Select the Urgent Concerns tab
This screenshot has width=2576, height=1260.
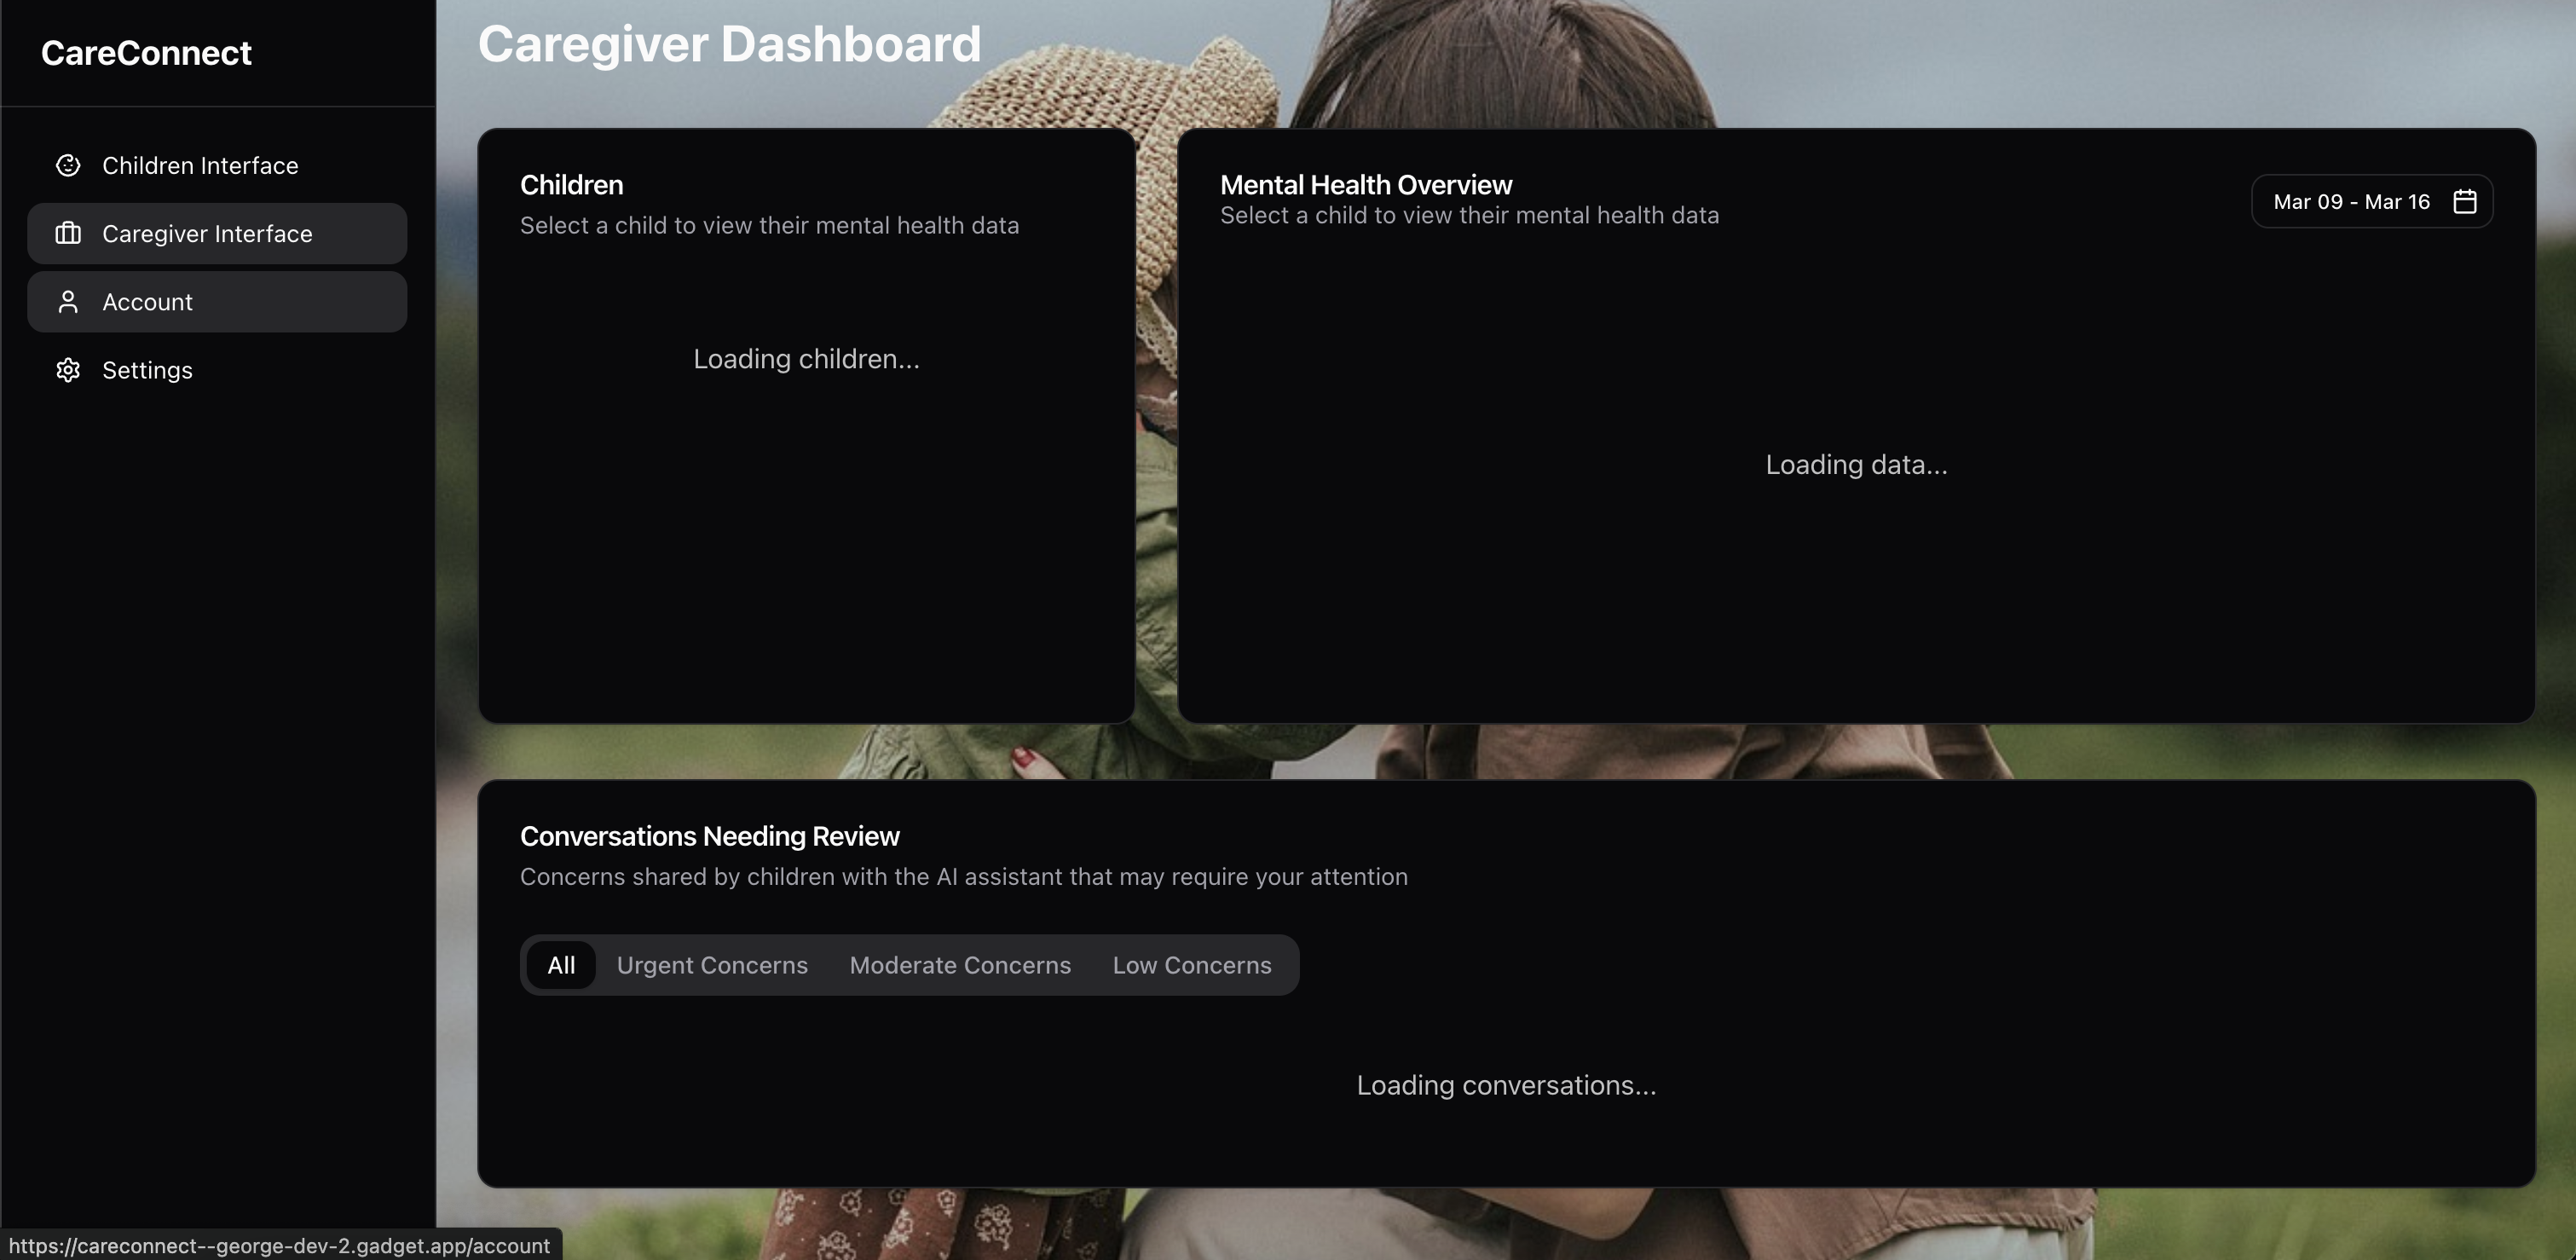pos(712,965)
